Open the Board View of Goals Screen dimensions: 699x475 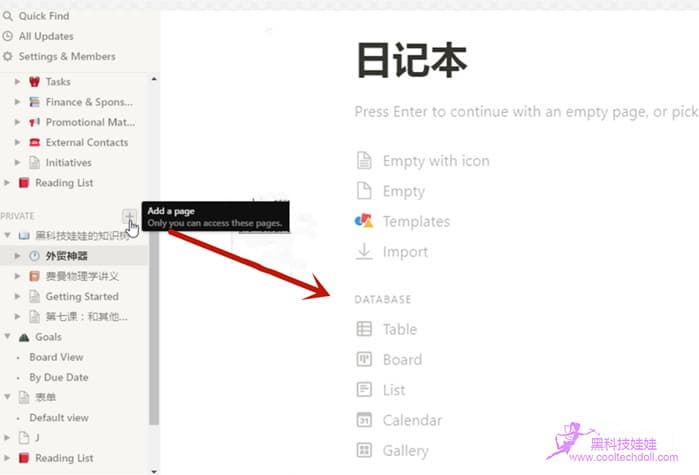56,357
